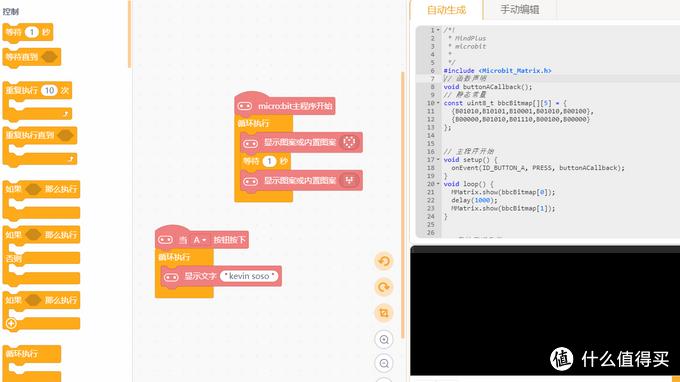
Task: Zoom out of the block workspace
Action: [x=384, y=363]
